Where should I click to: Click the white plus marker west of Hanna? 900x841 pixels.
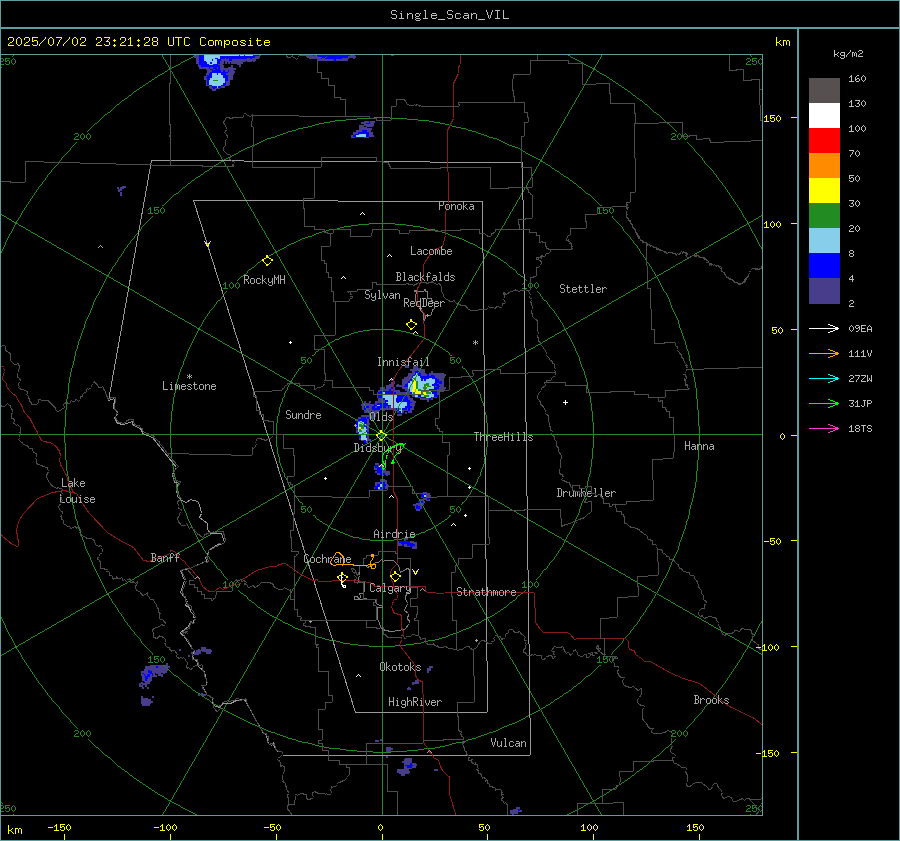(565, 402)
